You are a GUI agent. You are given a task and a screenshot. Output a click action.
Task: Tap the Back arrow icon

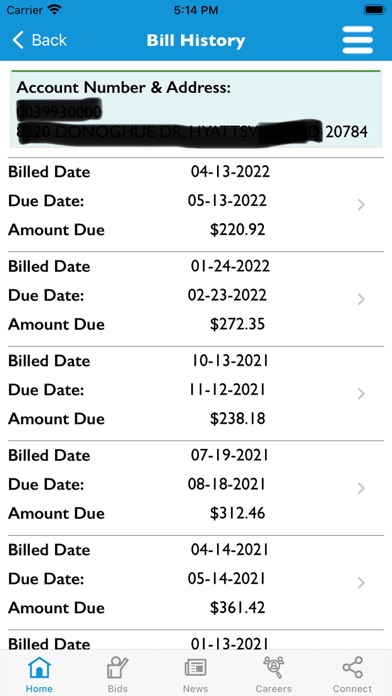[x=18, y=40]
